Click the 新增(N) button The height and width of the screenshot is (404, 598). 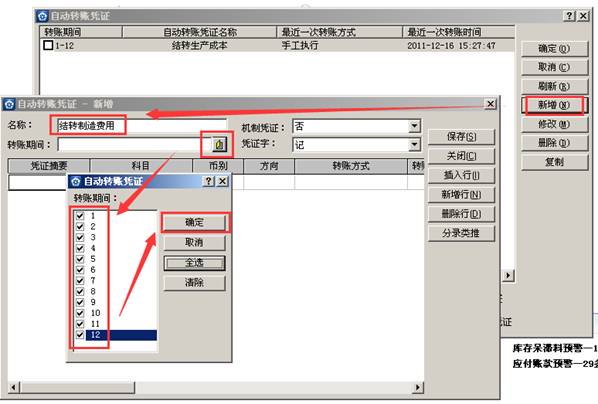(x=554, y=105)
